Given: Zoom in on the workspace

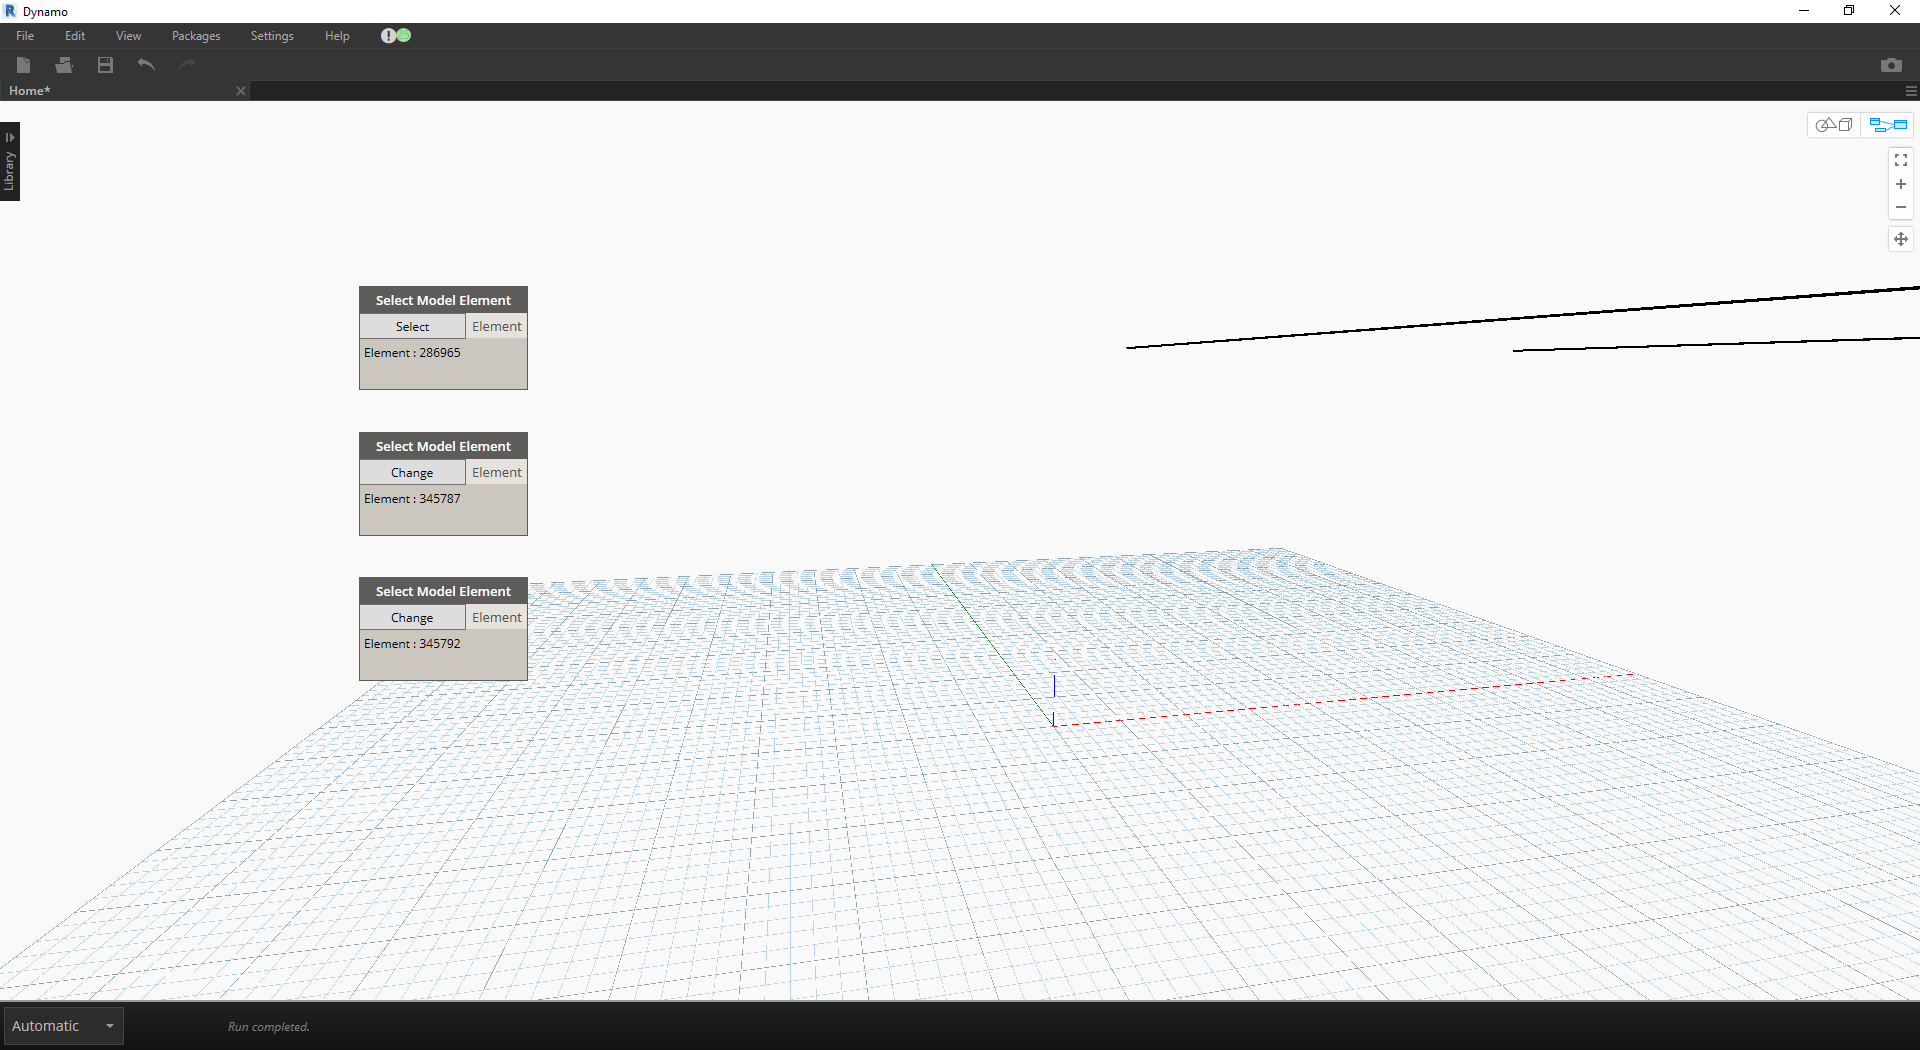Looking at the screenshot, I should tap(1901, 184).
